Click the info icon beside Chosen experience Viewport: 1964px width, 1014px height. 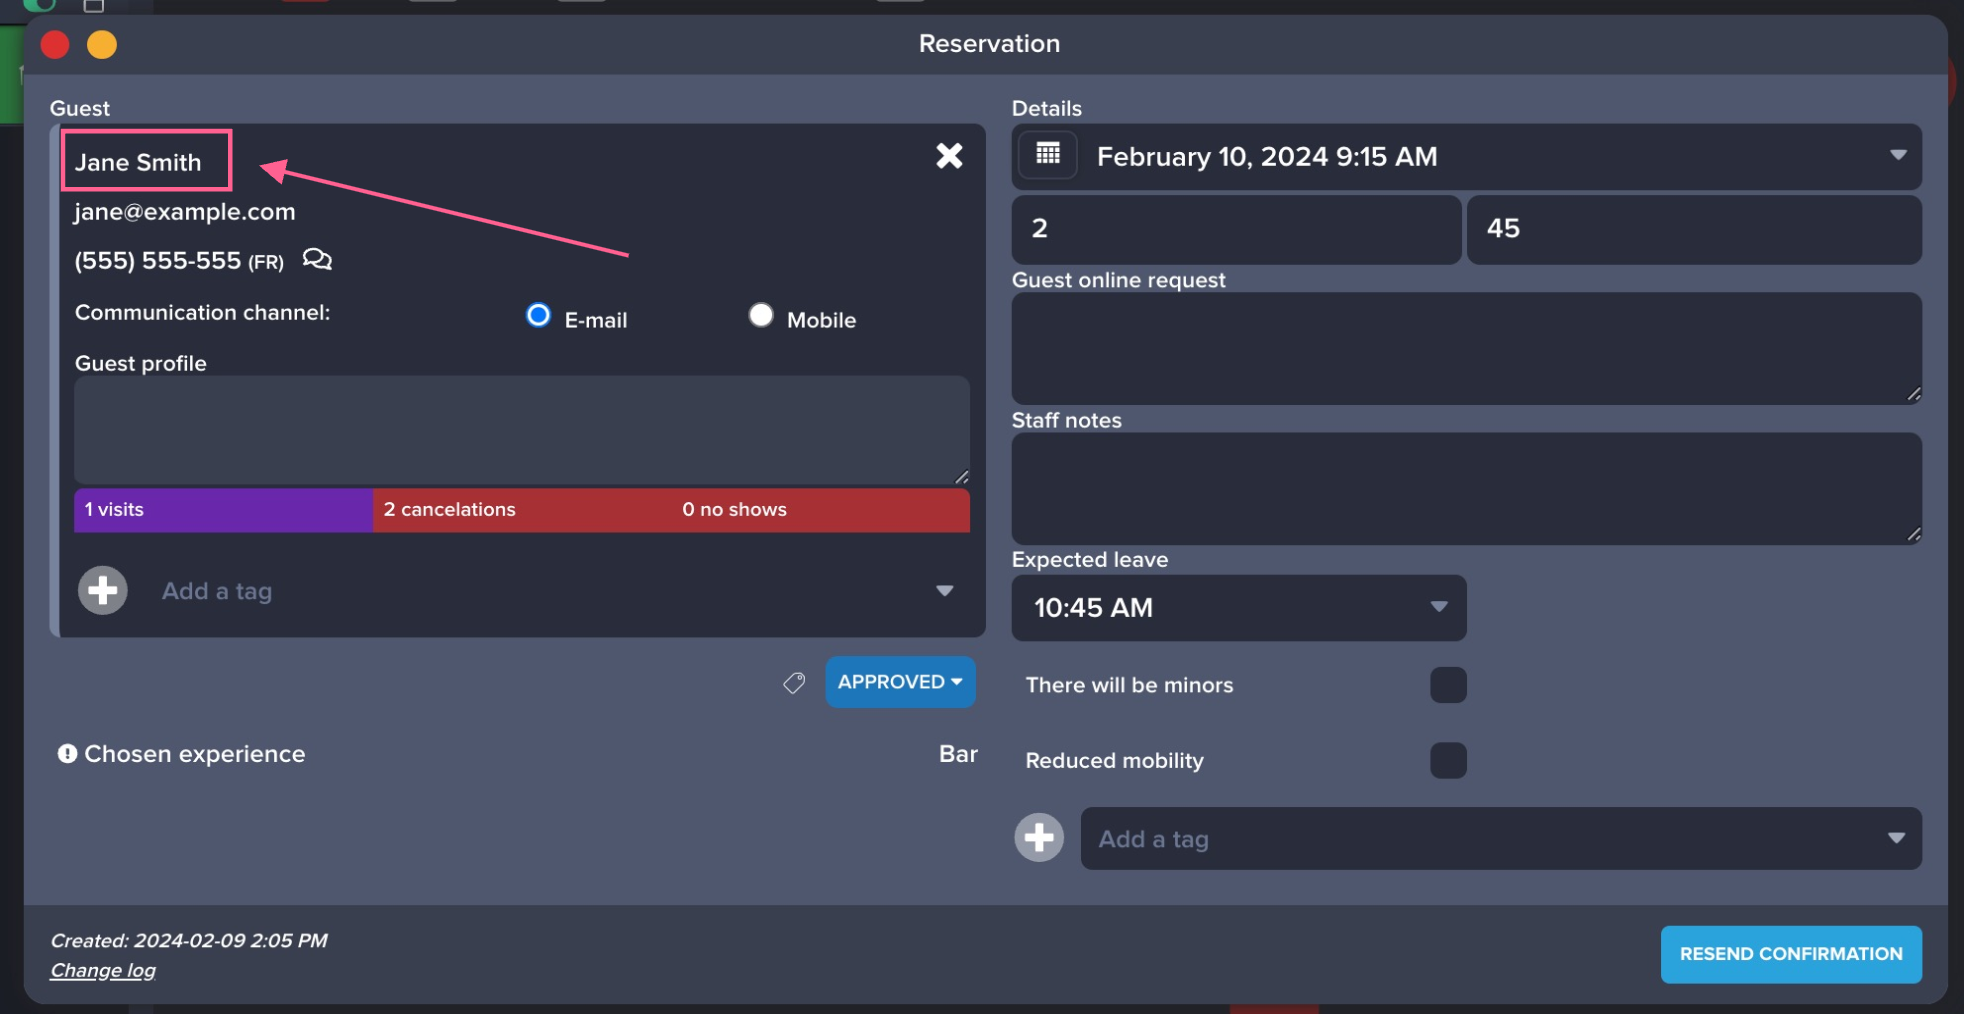coord(67,754)
